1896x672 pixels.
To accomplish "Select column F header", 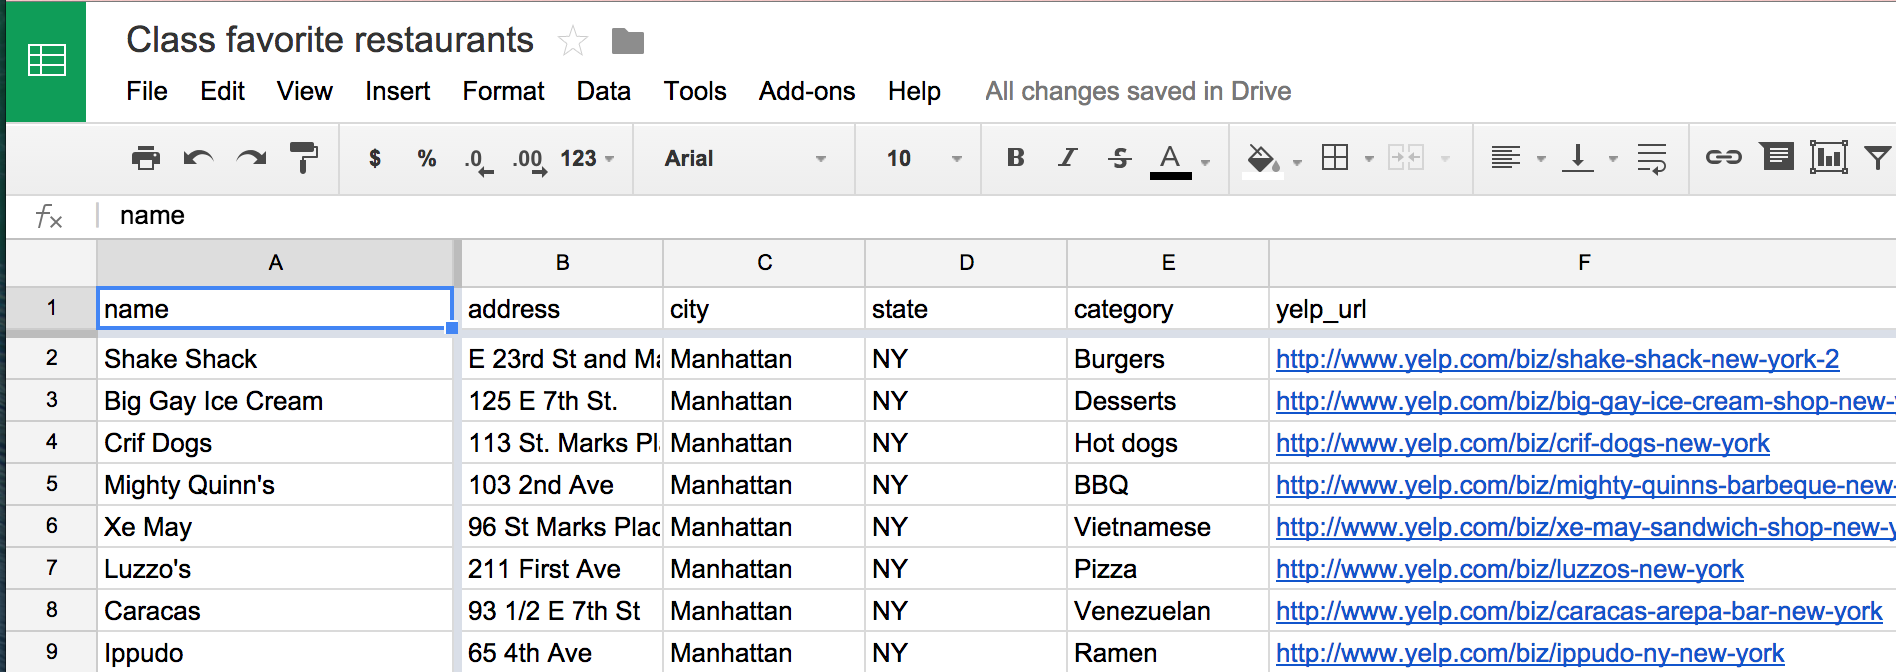I will click(x=1583, y=263).
